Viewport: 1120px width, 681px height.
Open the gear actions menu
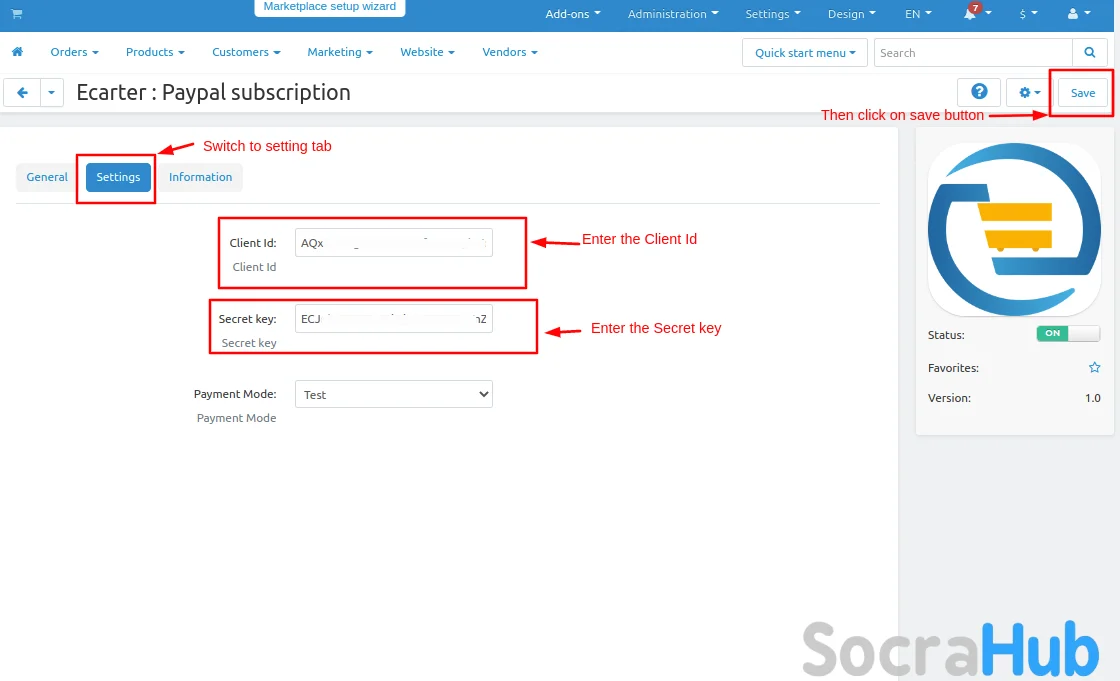(1029, 93)
